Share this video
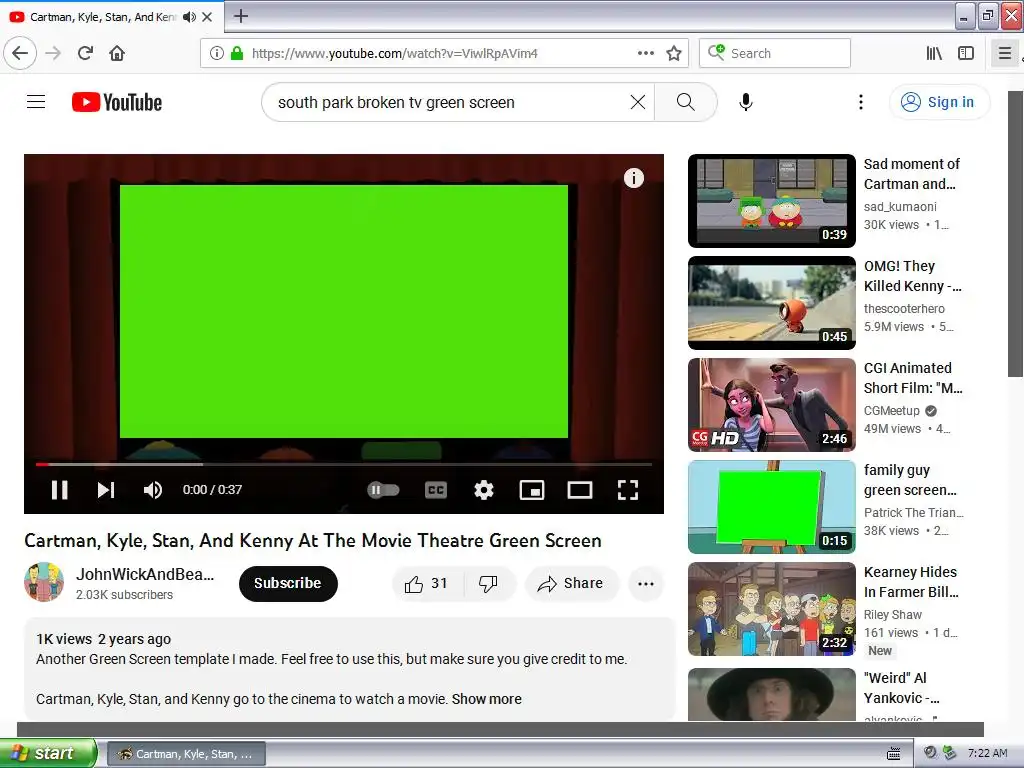1024x768 pixels. 571,584
